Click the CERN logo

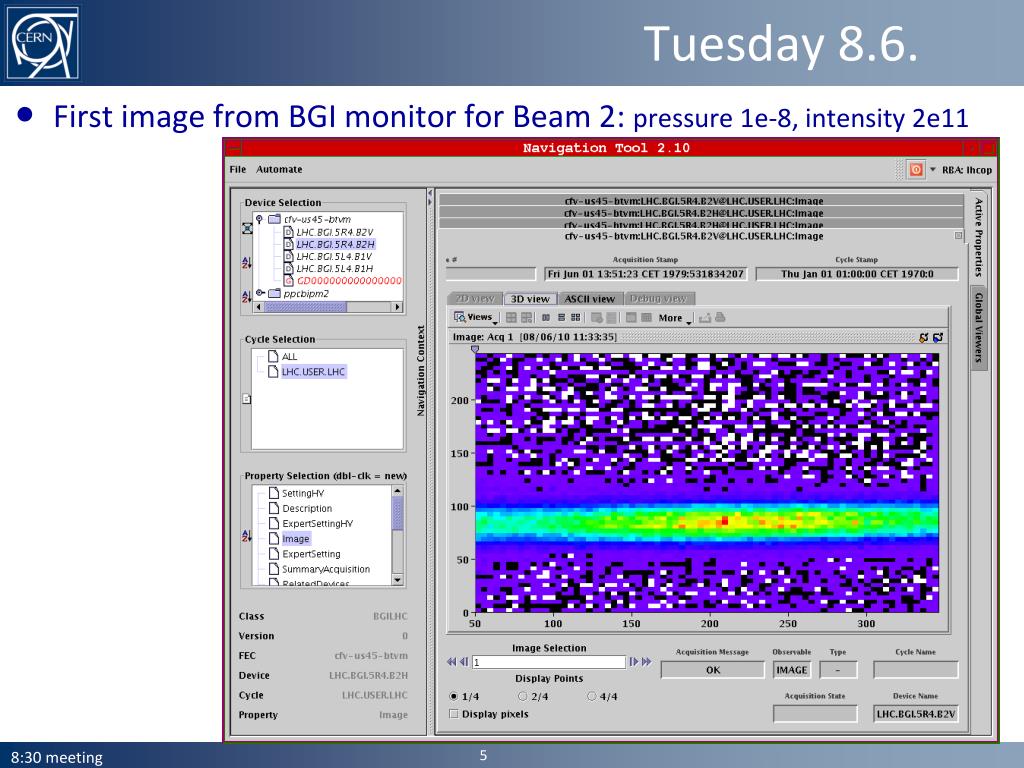43,43
